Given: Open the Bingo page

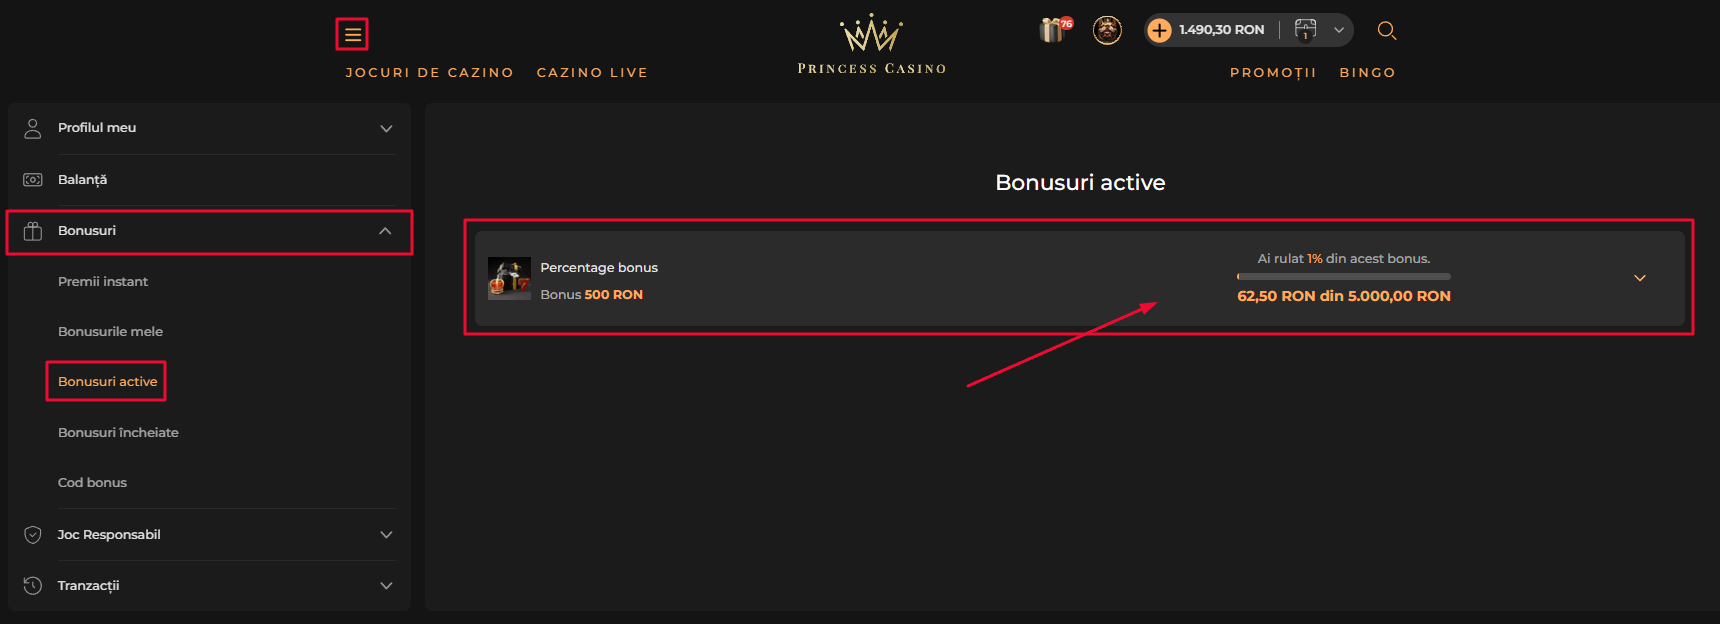Looking at the screenshot, I should click(x=1367, y=73).
